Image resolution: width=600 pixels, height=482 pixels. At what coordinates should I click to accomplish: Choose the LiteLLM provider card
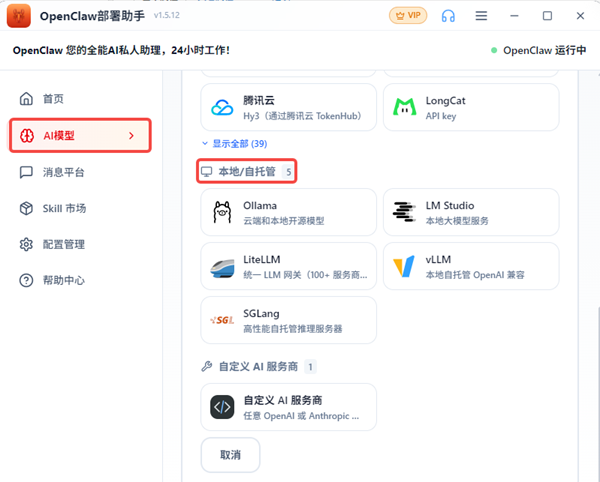(x=289, y=266)
